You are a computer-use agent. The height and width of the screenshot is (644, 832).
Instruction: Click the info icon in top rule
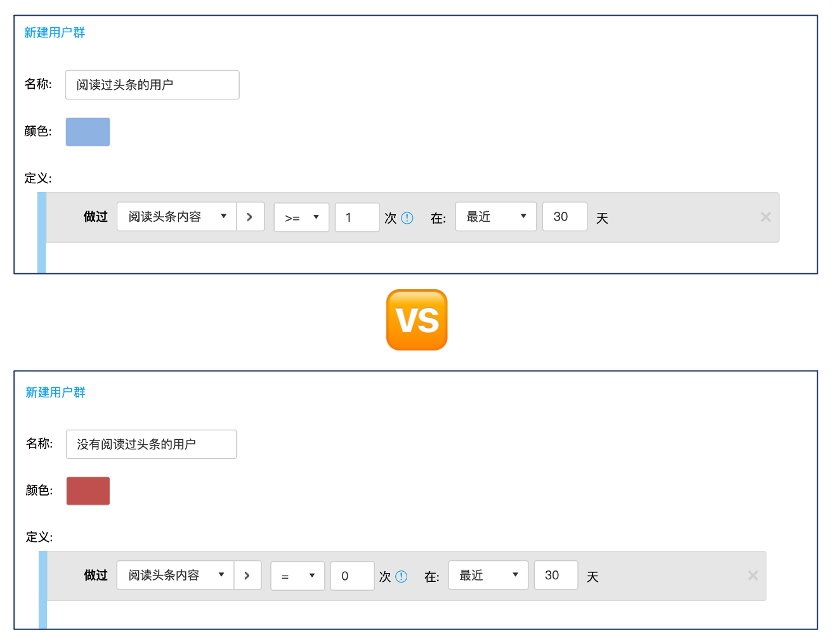[407, 217]
